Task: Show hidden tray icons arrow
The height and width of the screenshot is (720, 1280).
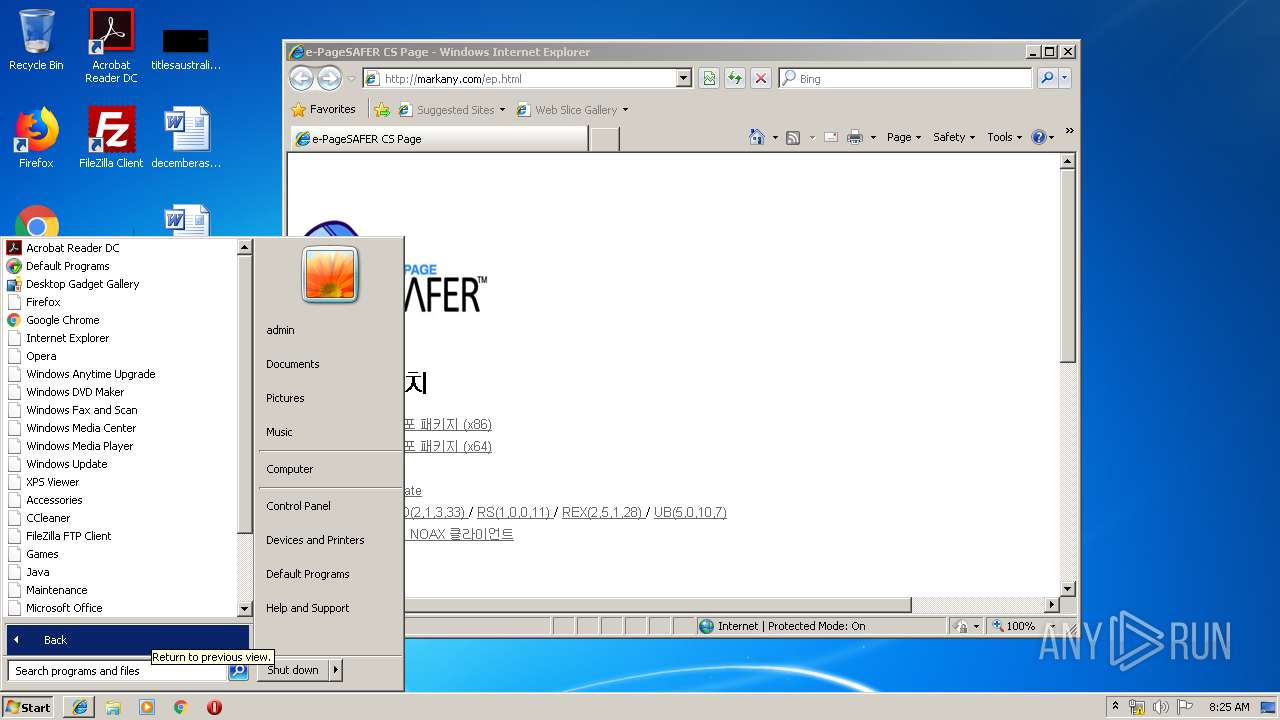Action: tap(1116, 707)
